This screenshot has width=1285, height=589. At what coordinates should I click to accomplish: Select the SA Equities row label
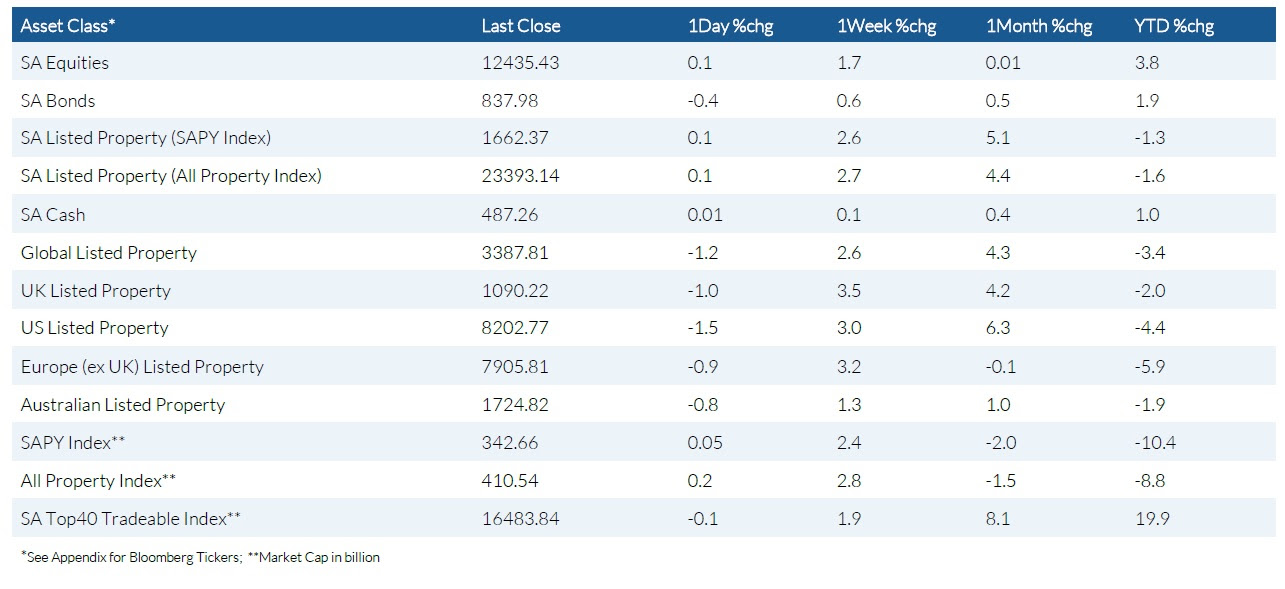tap(65, 63)
